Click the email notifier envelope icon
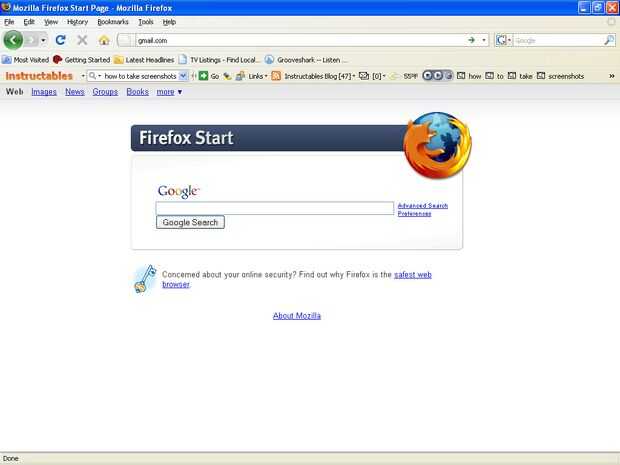This screenshot has height=465, width=620. point(364,76)
